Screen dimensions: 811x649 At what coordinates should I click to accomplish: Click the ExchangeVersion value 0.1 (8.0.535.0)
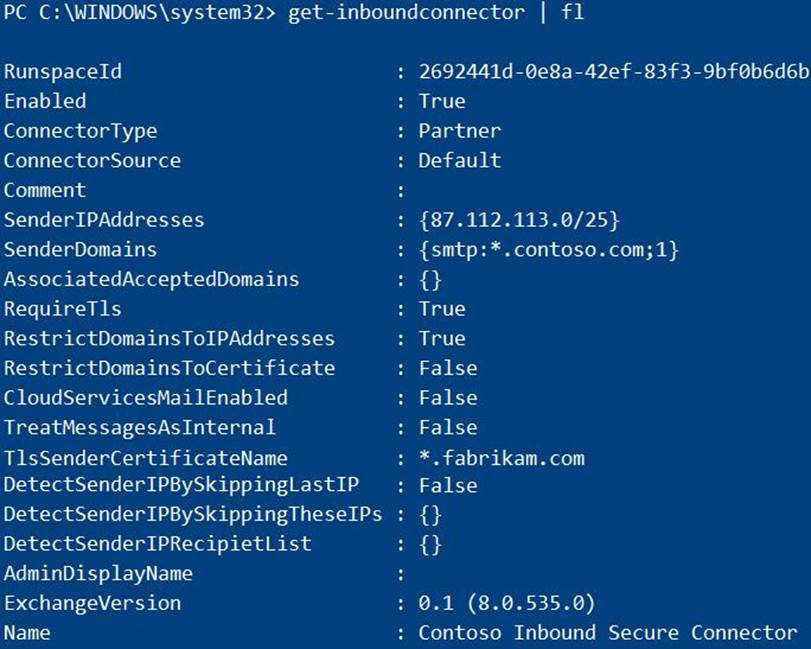point(507,603)
